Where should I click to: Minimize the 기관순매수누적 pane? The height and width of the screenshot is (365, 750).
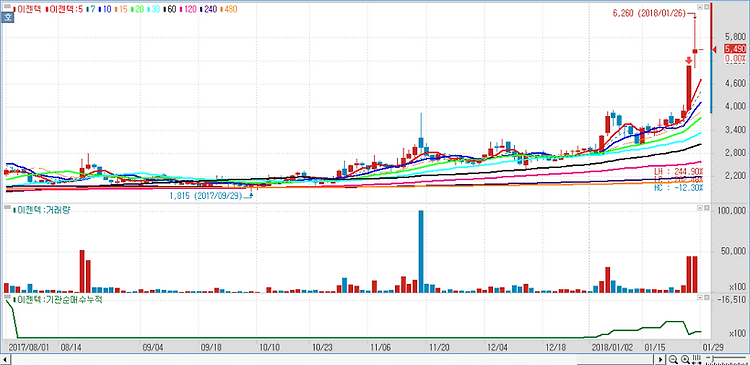[x=700, y=298]
